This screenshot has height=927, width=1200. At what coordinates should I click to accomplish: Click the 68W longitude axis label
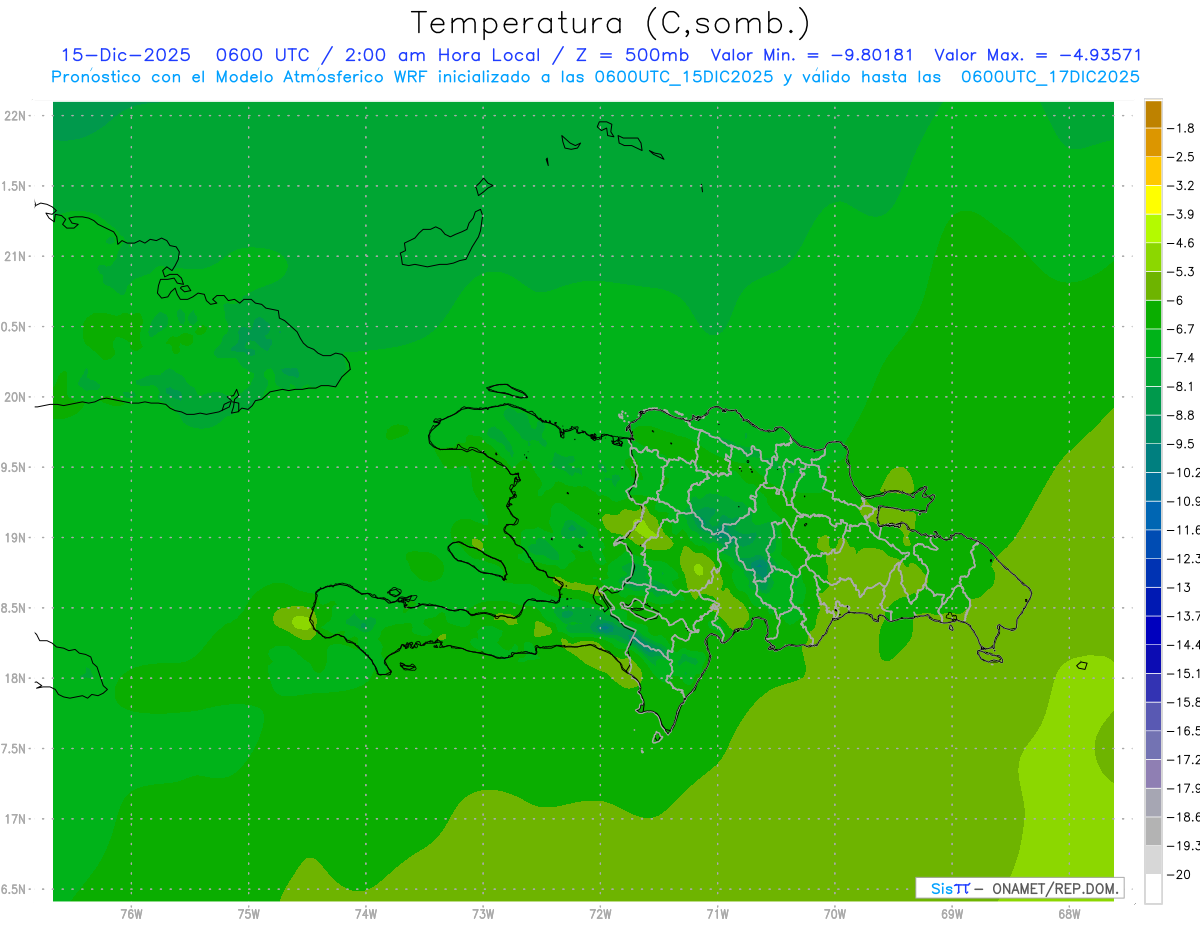[x=1069, y=914]
